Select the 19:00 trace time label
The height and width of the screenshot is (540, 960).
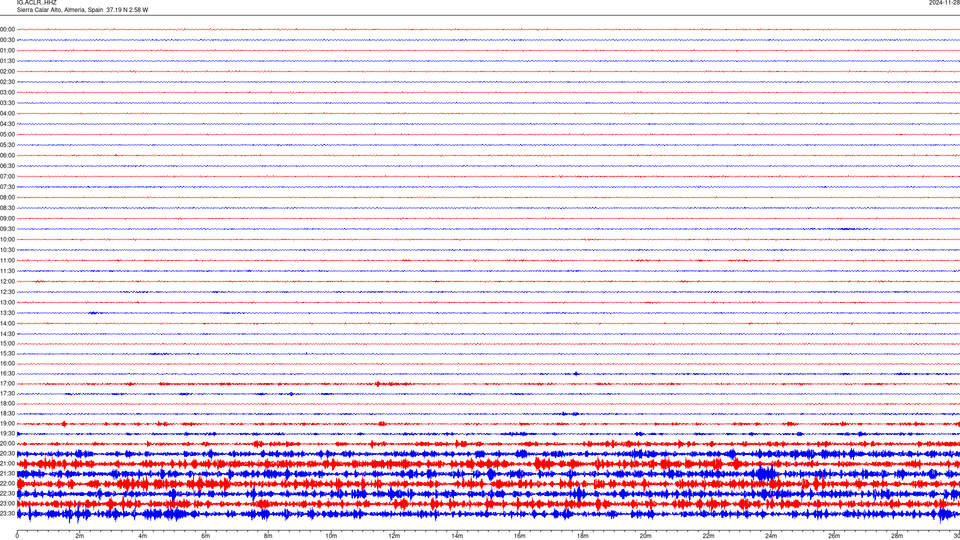click(7, 424)
